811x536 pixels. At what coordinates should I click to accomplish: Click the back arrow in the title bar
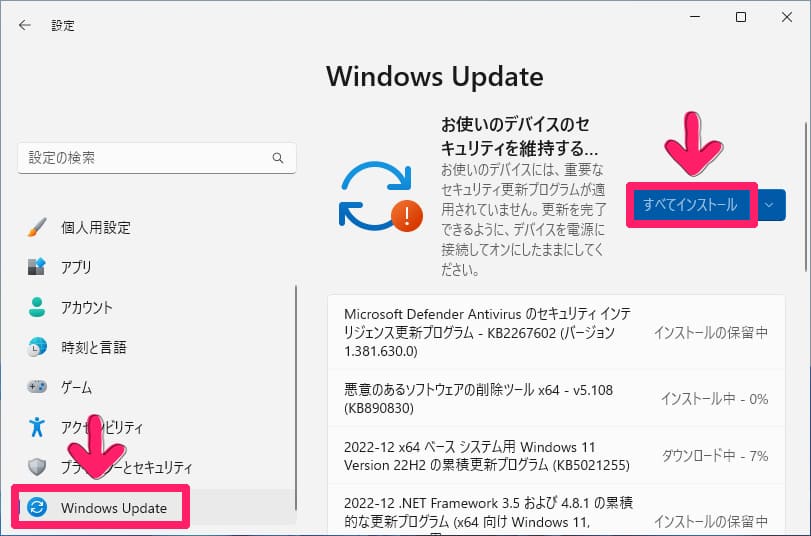coord(24,25)
